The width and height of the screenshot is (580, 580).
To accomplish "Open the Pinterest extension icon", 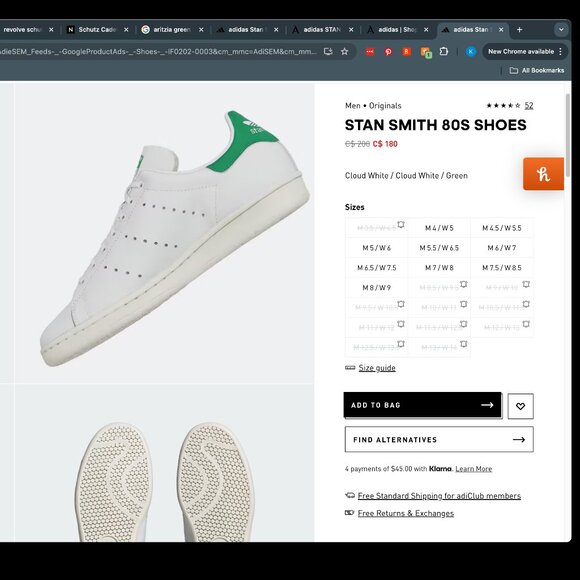I will click(x=388, y=52).
